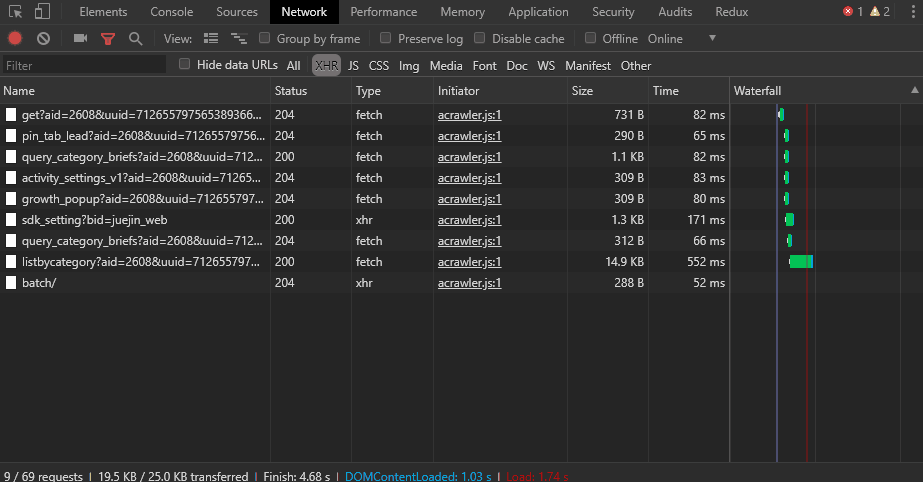Click file icon of listbycategory request

click(x=11, y=262)
